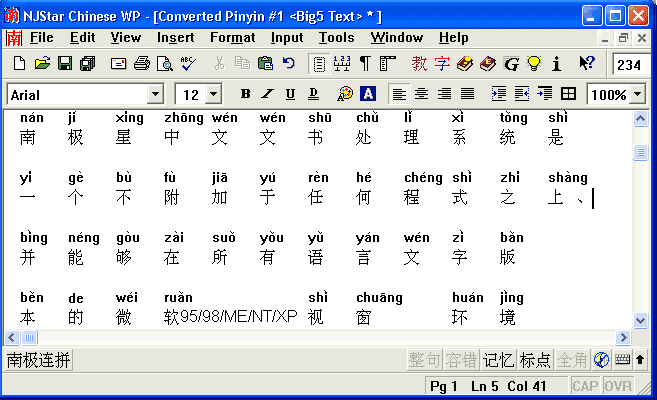Click the vertical scrollbar down arrow
Viewport: 657px width, 400px height.
[640, 321]
